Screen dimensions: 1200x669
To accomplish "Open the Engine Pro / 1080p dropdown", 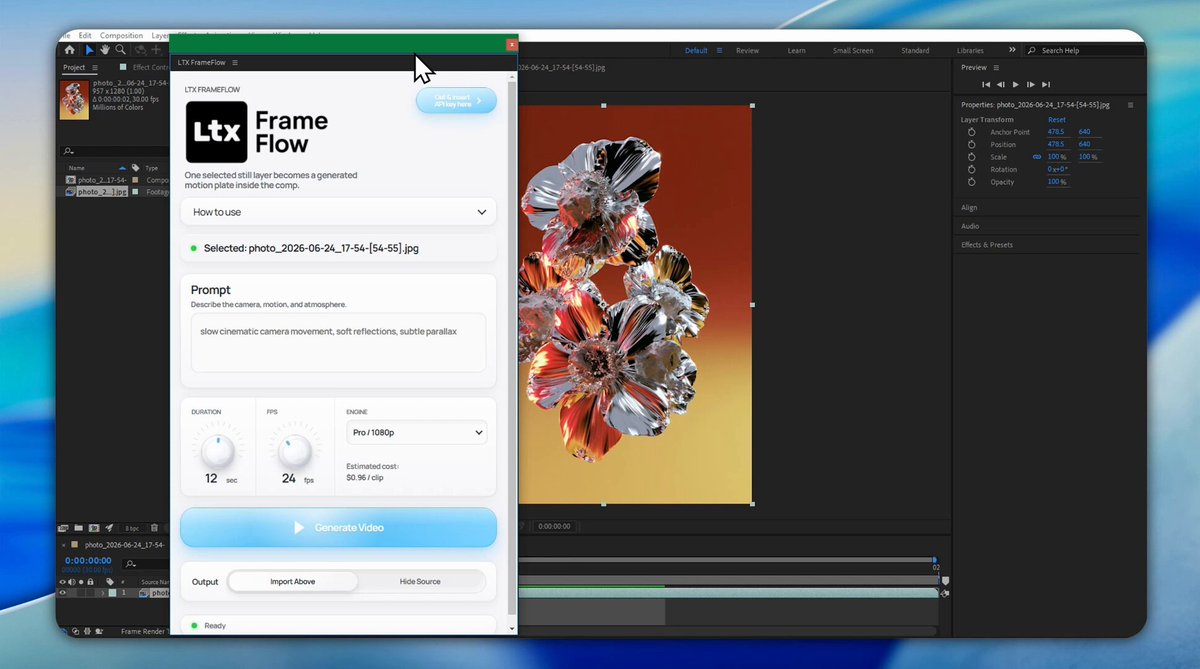I will click(x=416, y=433).
